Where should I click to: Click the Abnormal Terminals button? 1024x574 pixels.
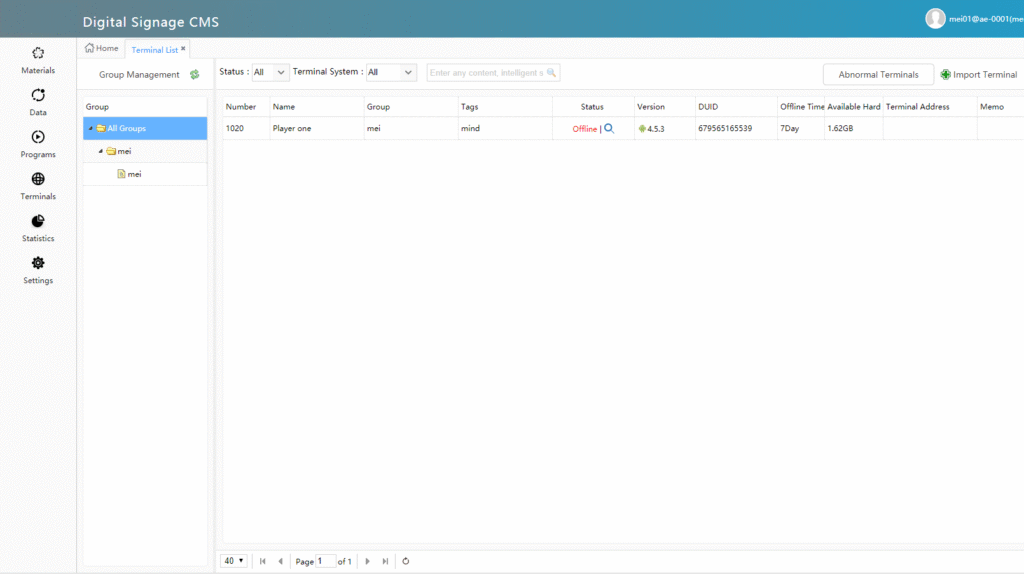pyautogui.click(x=878, y=74)
